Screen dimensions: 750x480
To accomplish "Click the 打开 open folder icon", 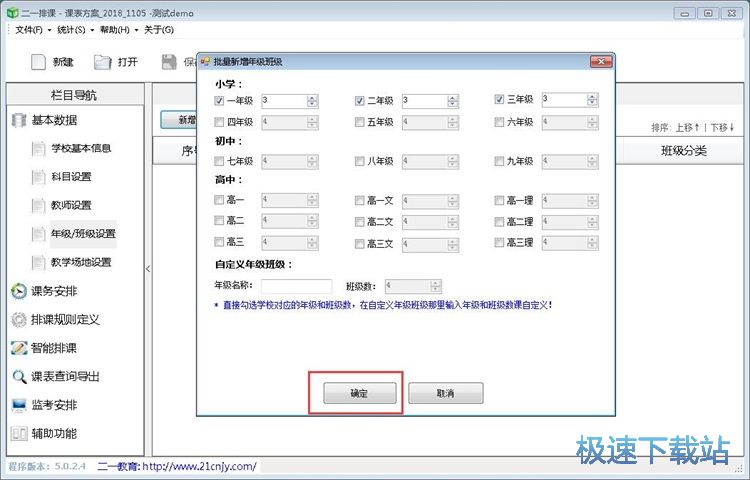I will [x=102, y=62].
